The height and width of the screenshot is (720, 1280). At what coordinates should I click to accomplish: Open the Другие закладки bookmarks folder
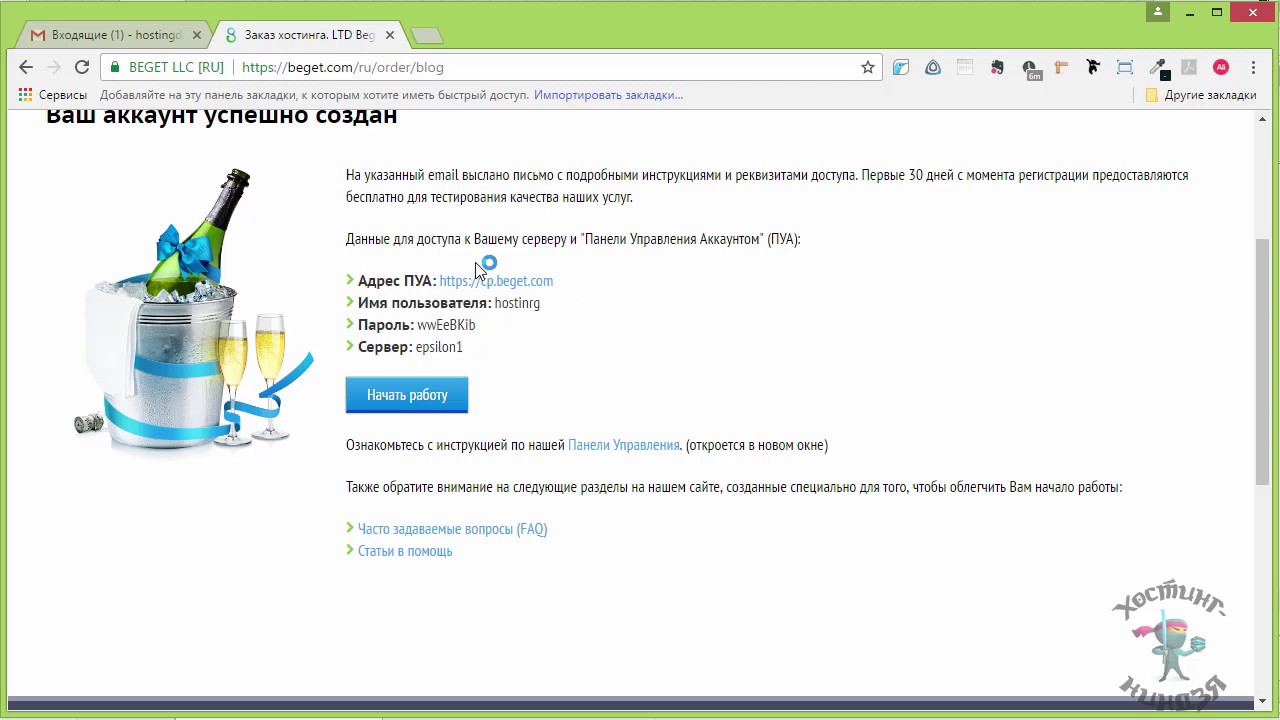click(1201, 95)
